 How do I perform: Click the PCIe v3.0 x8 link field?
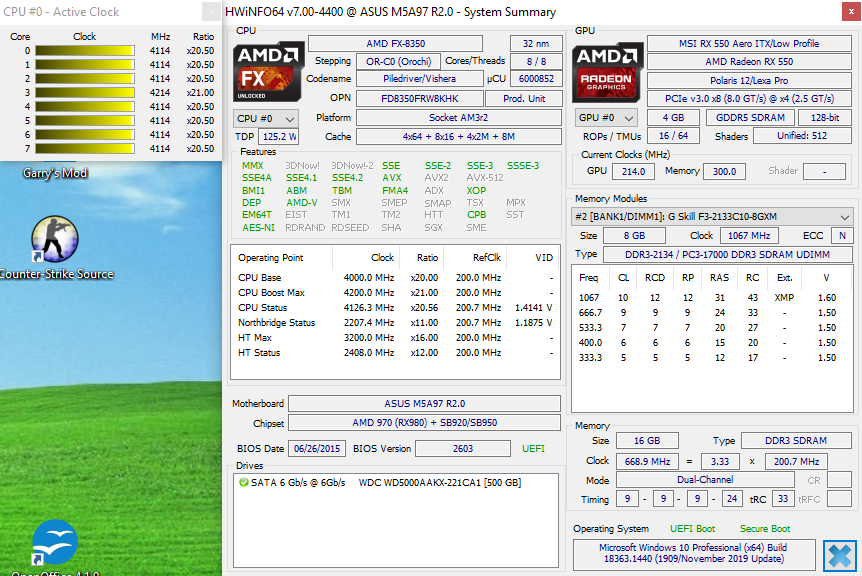749,99
